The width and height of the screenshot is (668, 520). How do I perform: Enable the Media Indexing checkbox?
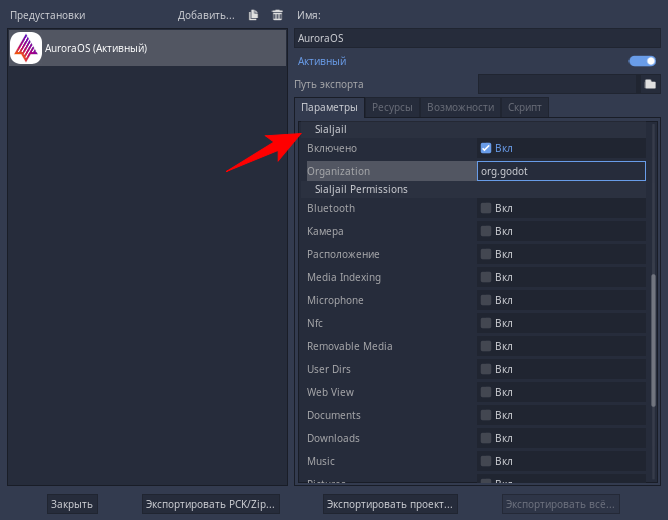[x=486, y=277]
